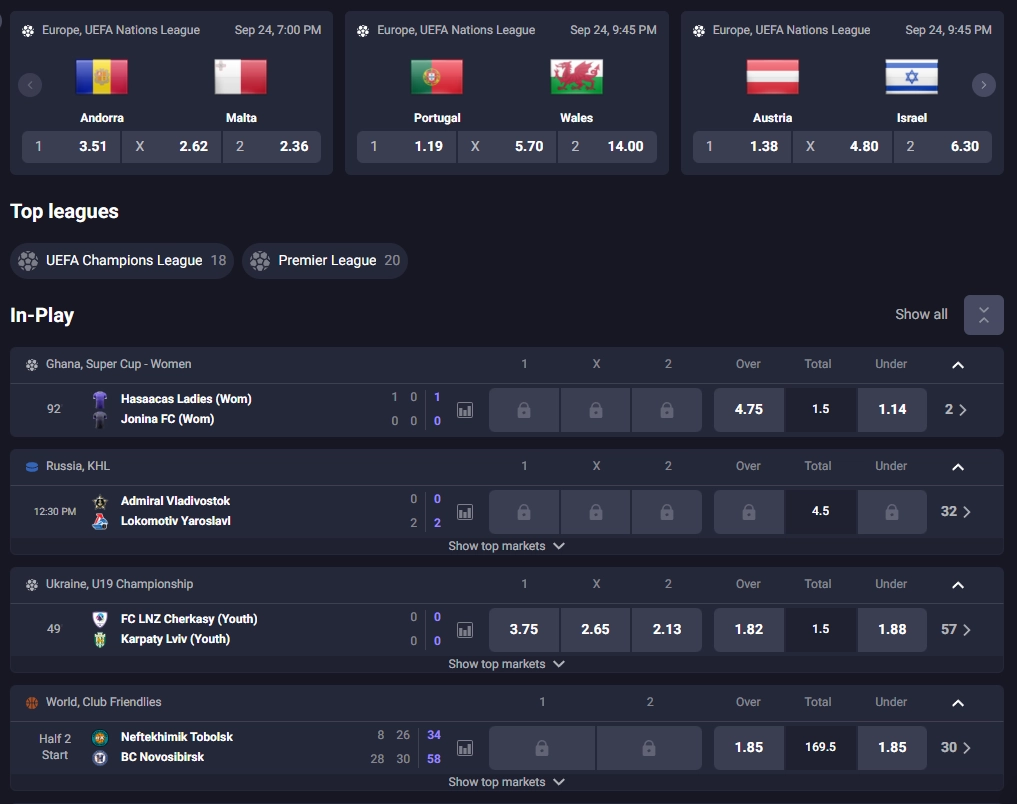Select Over 4.75 for Hasaacas Ladies match

pos(748,410)
